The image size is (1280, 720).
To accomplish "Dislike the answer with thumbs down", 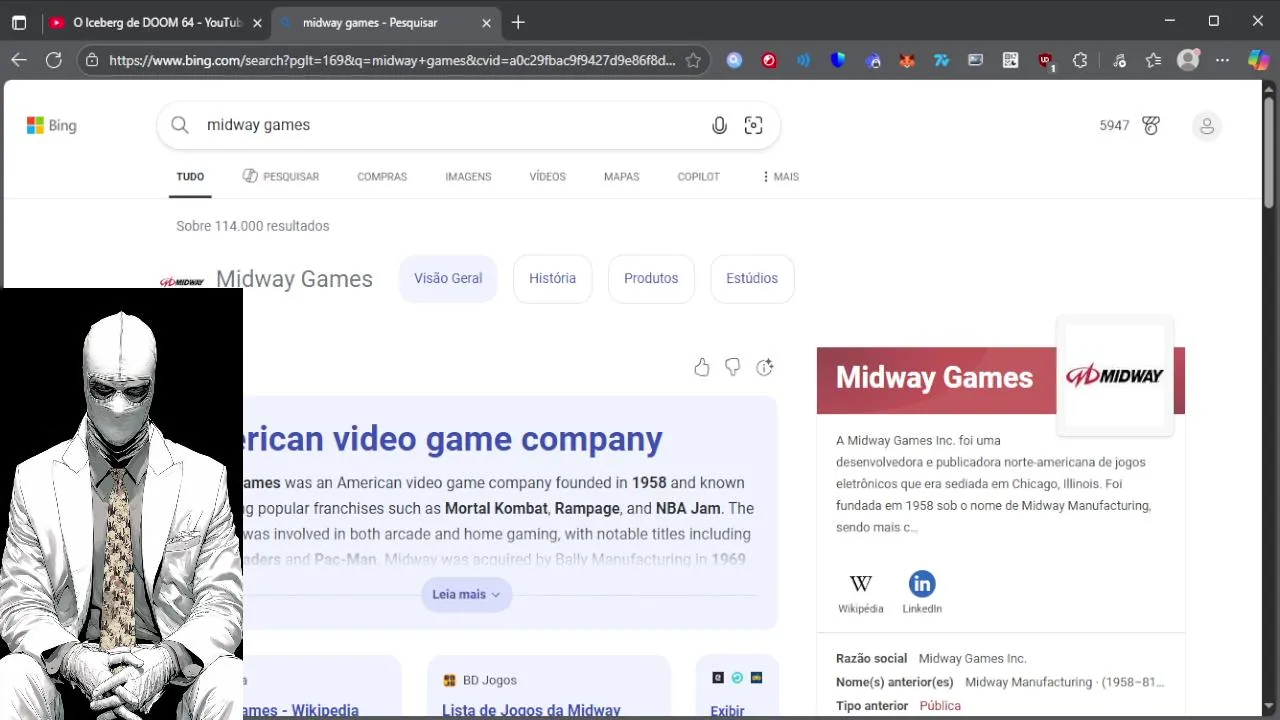I will (x=733, y=367).
